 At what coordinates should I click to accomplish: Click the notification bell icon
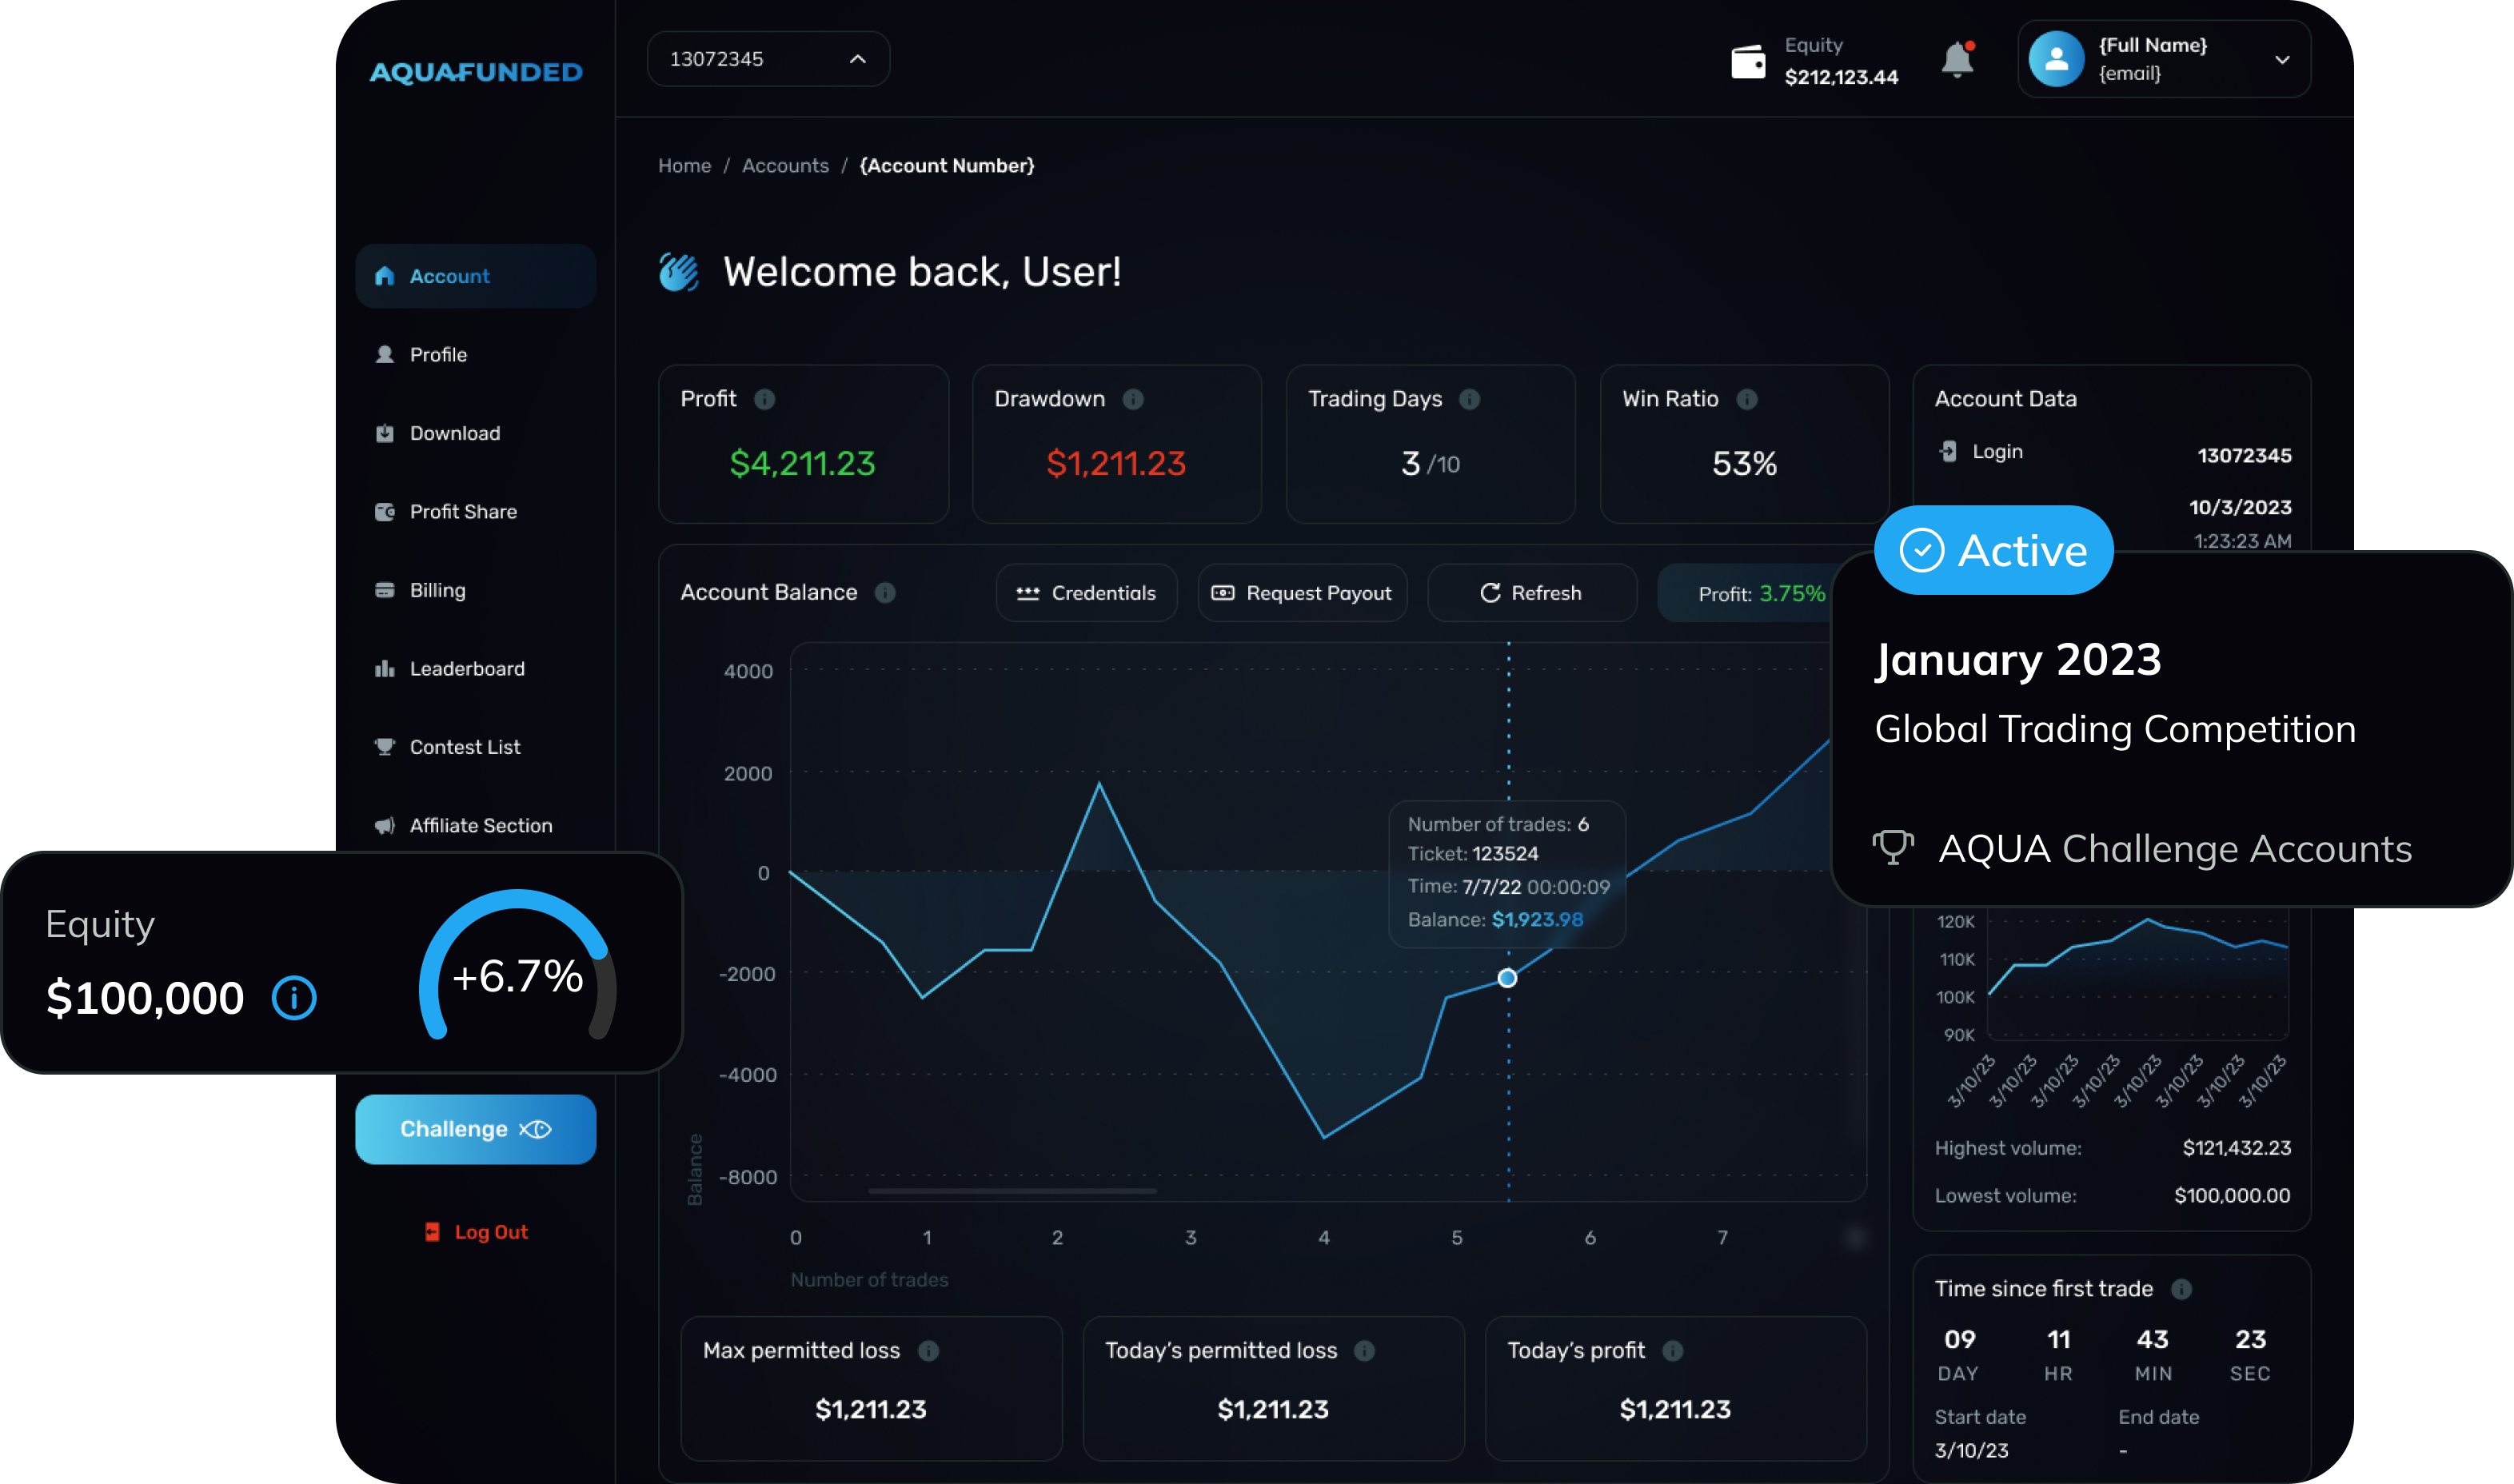1957,60
